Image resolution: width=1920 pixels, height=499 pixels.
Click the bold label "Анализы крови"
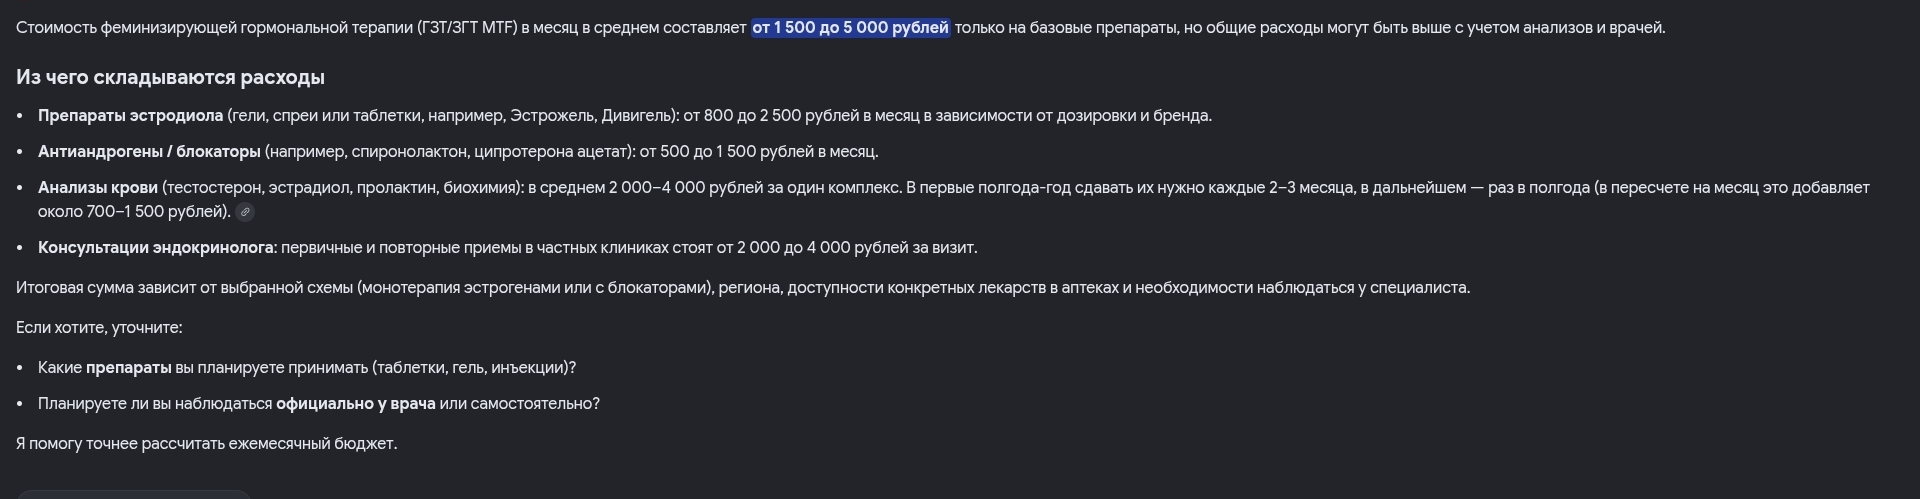(98, 188)
